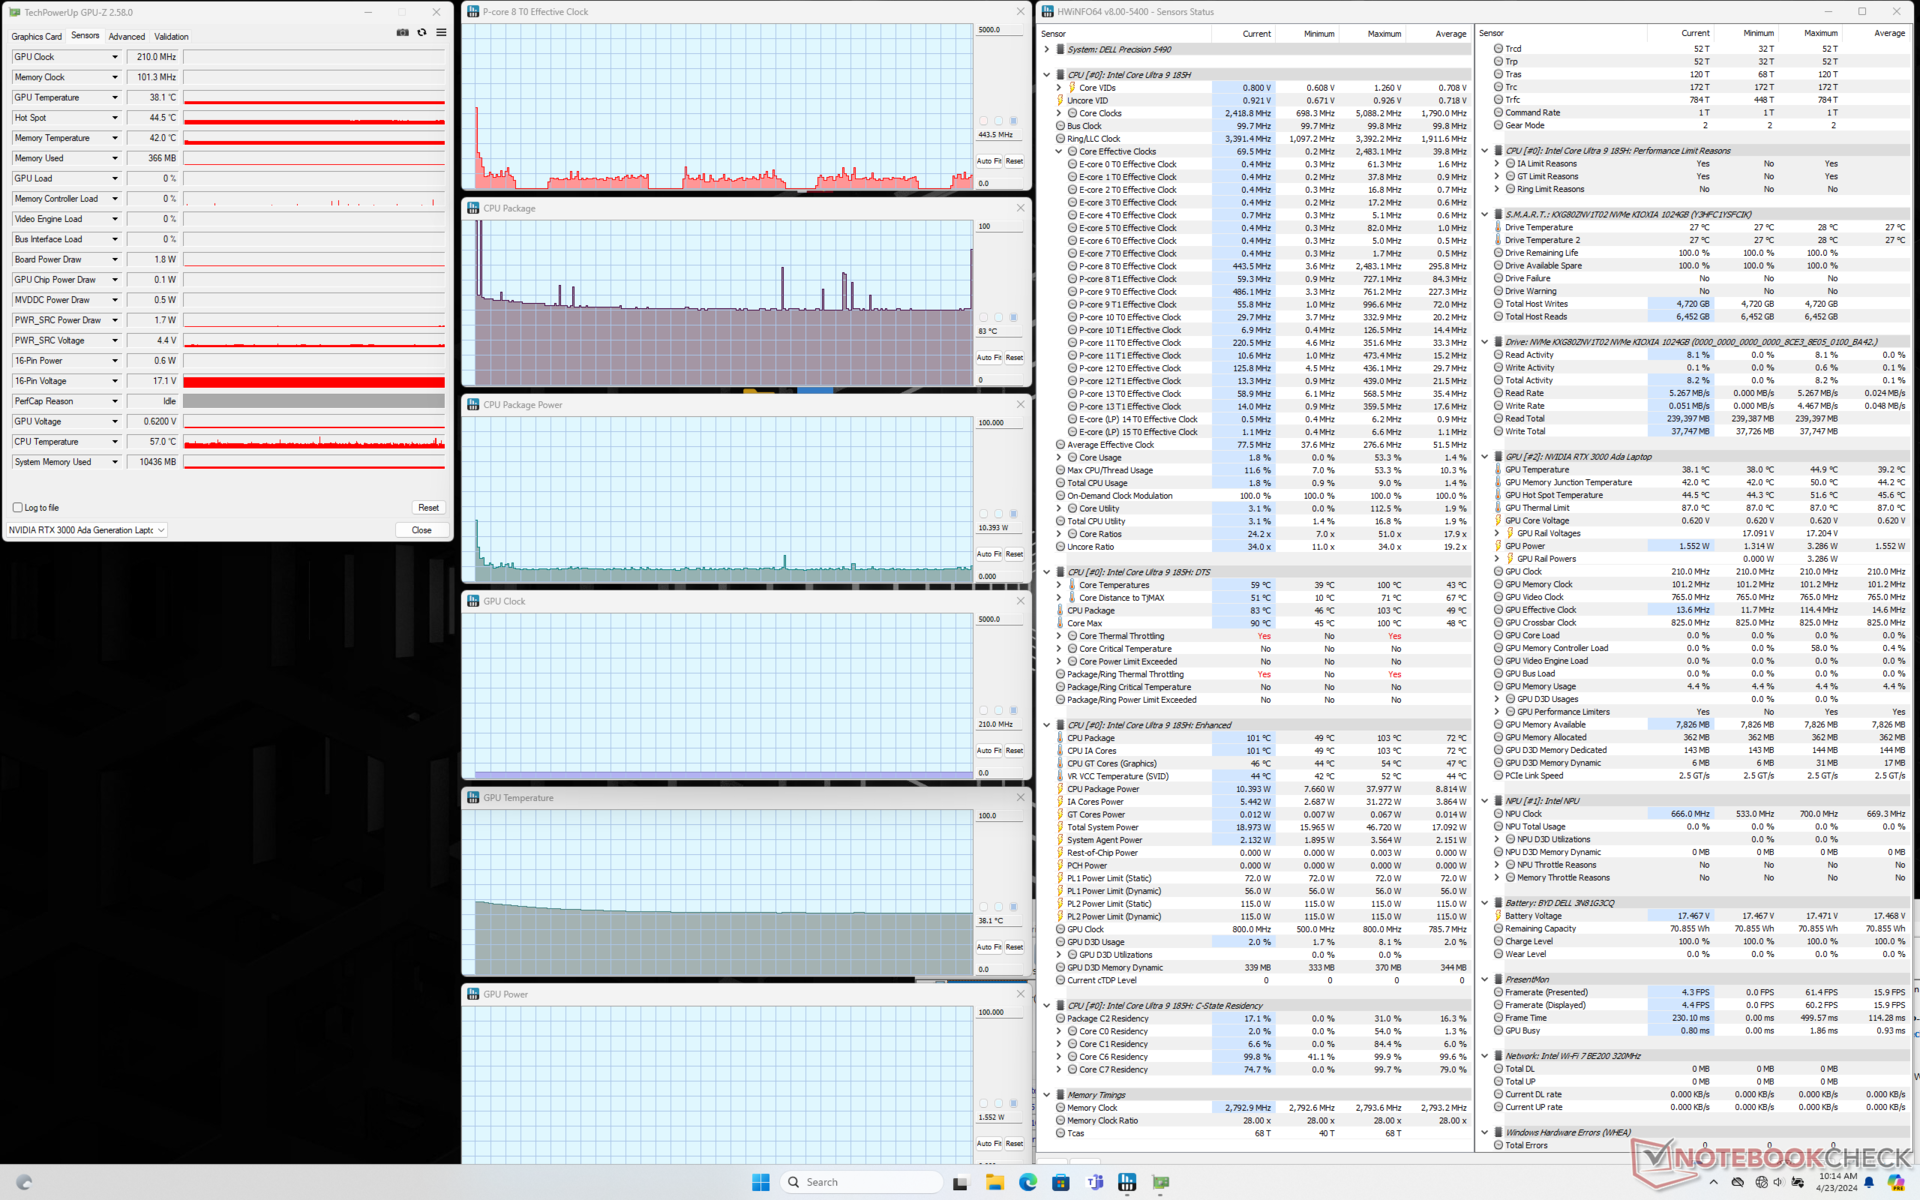This screenshot has width=1920, height=1200.
Task: Click the GPU-Z Close button
Action: (x=422, y=530)
